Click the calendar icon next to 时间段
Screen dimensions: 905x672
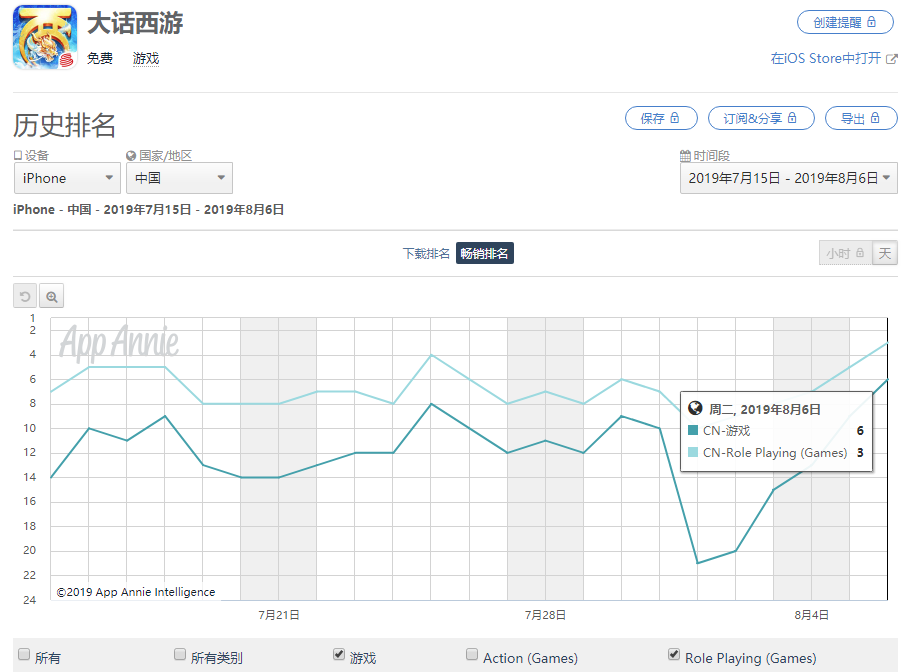[685, 156]
